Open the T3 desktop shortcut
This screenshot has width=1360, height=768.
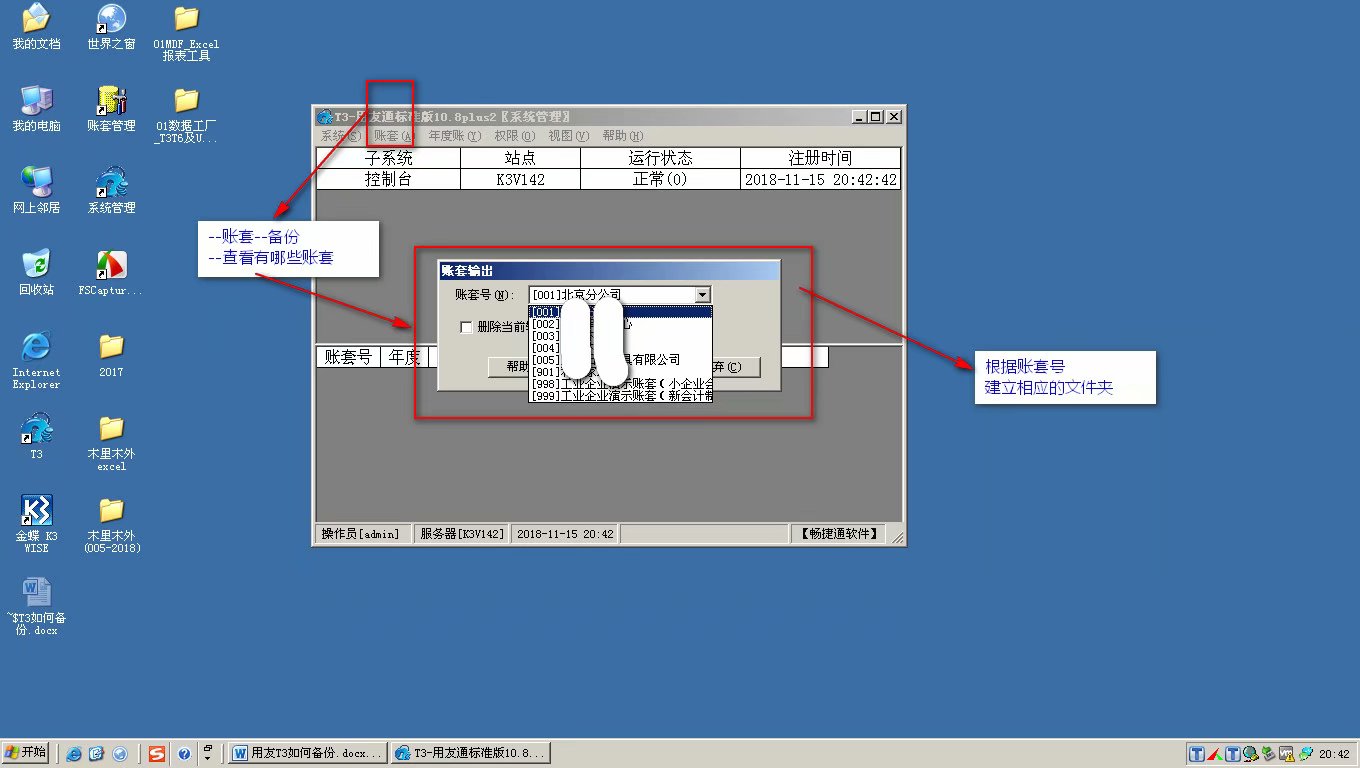[36, 430]
